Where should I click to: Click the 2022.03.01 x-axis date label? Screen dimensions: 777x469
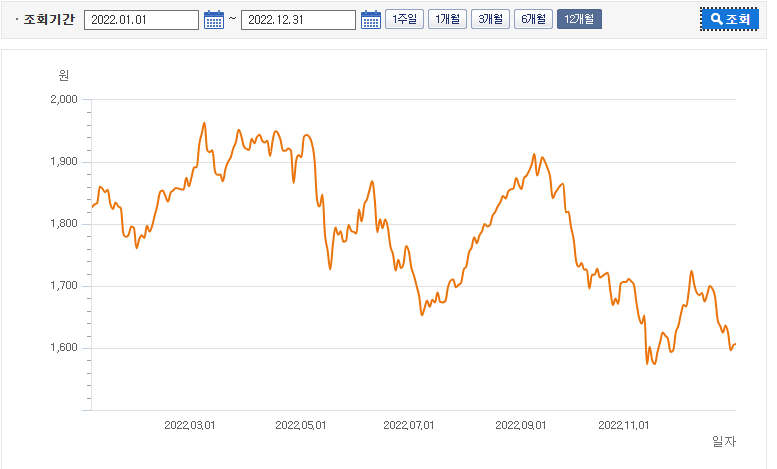(190, 425)
